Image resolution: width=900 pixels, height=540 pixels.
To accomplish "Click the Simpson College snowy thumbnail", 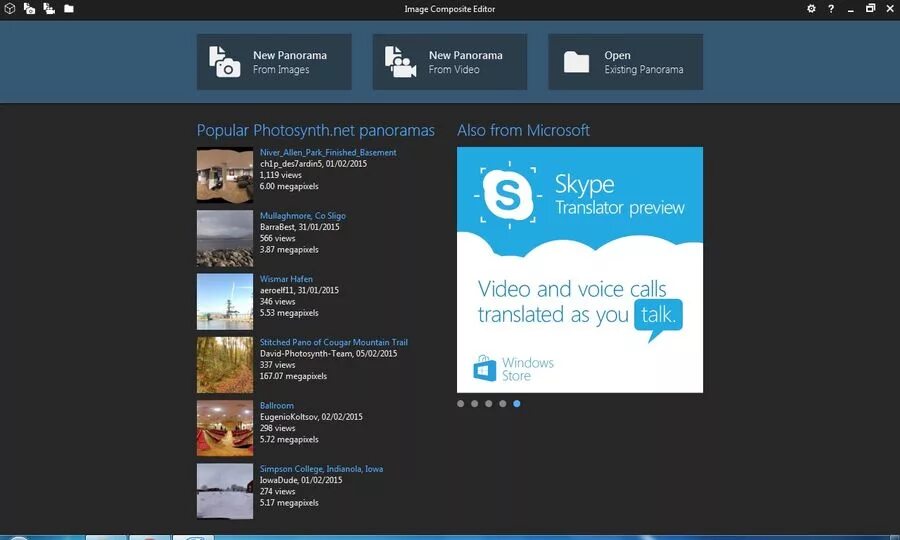I will click(x=225, y=491).
